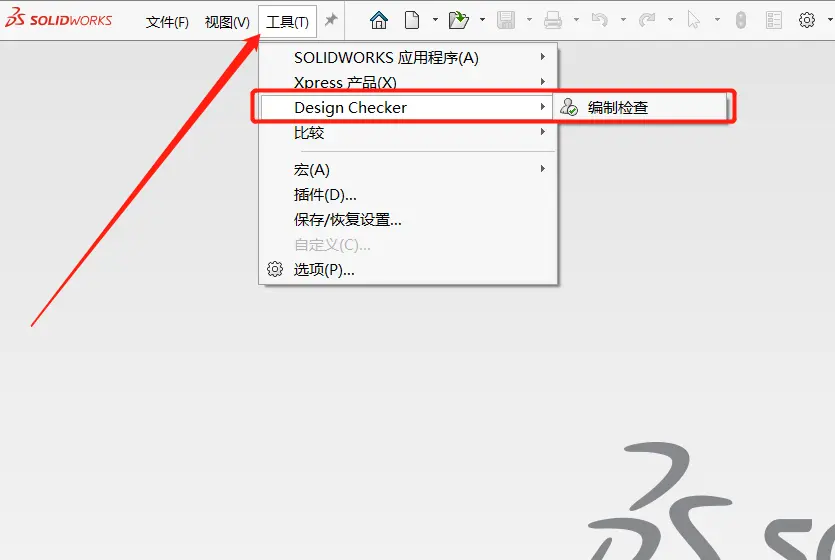Image resolution: width=835 pixels, height=560 pixels.
Task: Select the cursor Select tool icon
Action: tap(693, 20)
